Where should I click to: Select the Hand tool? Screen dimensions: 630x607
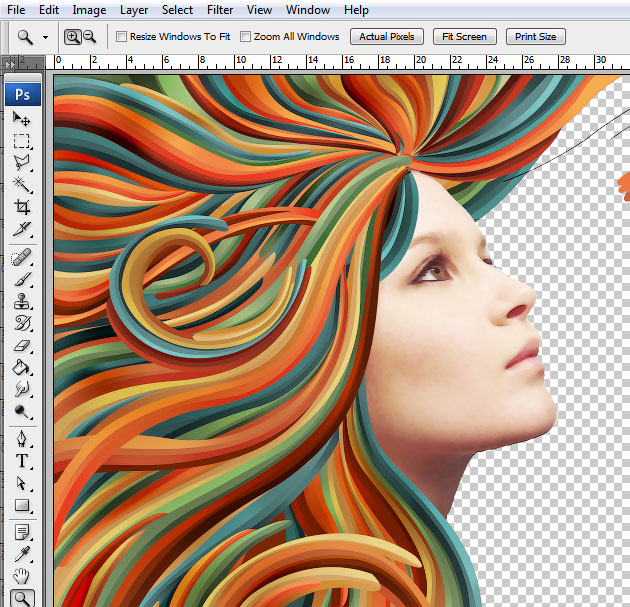[22, 576]
